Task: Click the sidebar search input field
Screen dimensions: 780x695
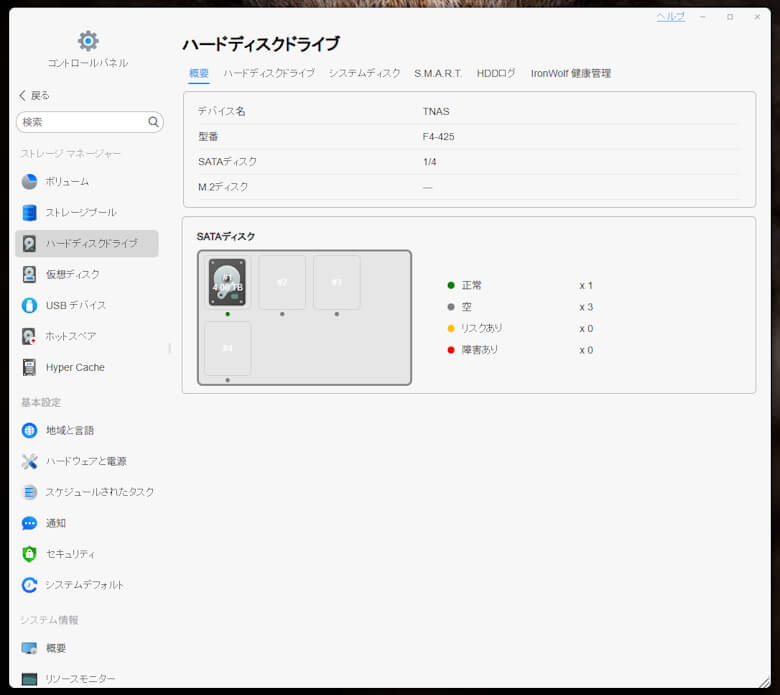Action: [x=82, y=122]
